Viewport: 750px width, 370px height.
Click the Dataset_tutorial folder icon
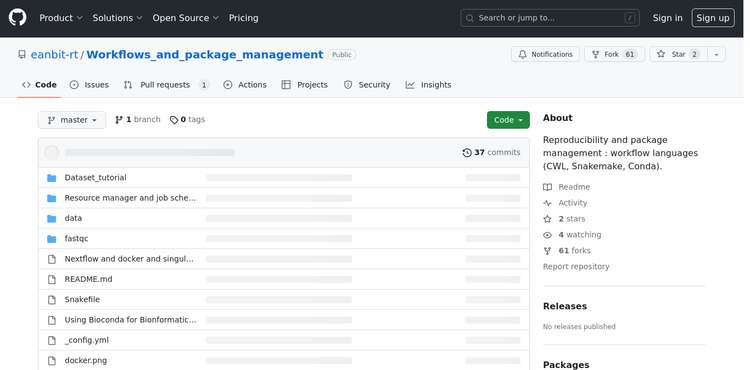[x=52, y=178]
